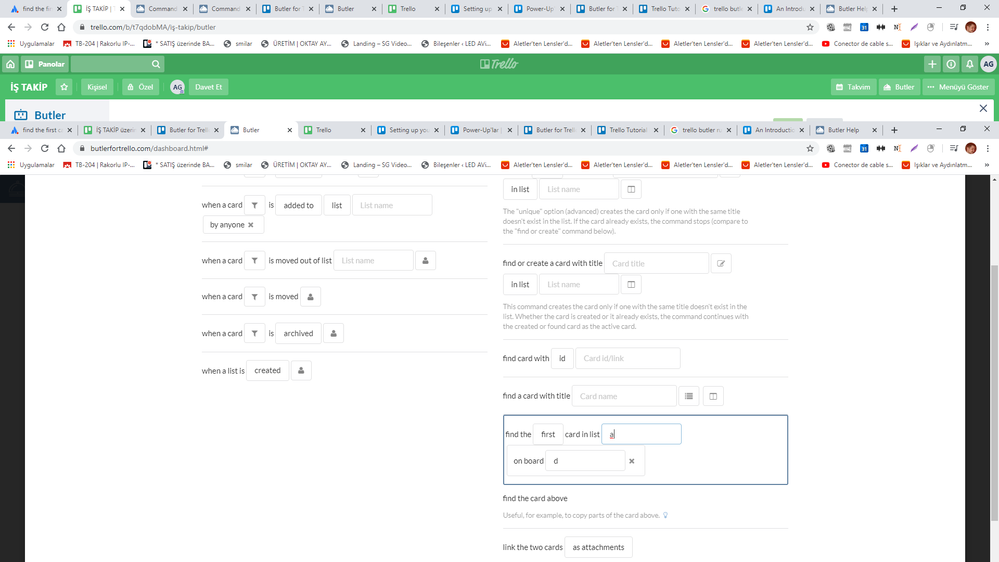The image size is (999, 562).
Task: Click List name field for moved out of list
Action: coord(373,261)
